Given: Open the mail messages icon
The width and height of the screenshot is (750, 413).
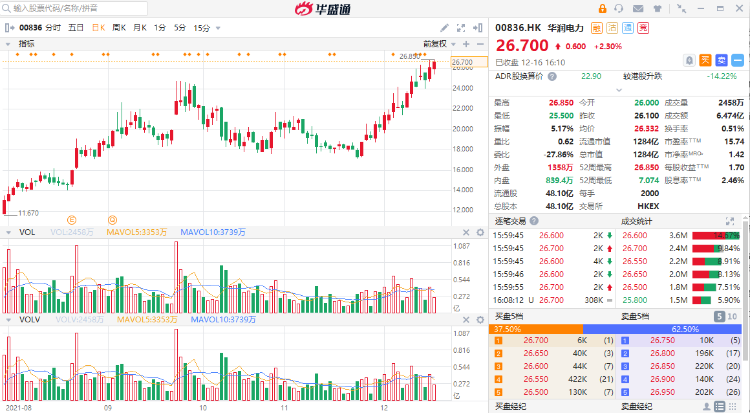Looking at the screenshot, I should point(638,9).
